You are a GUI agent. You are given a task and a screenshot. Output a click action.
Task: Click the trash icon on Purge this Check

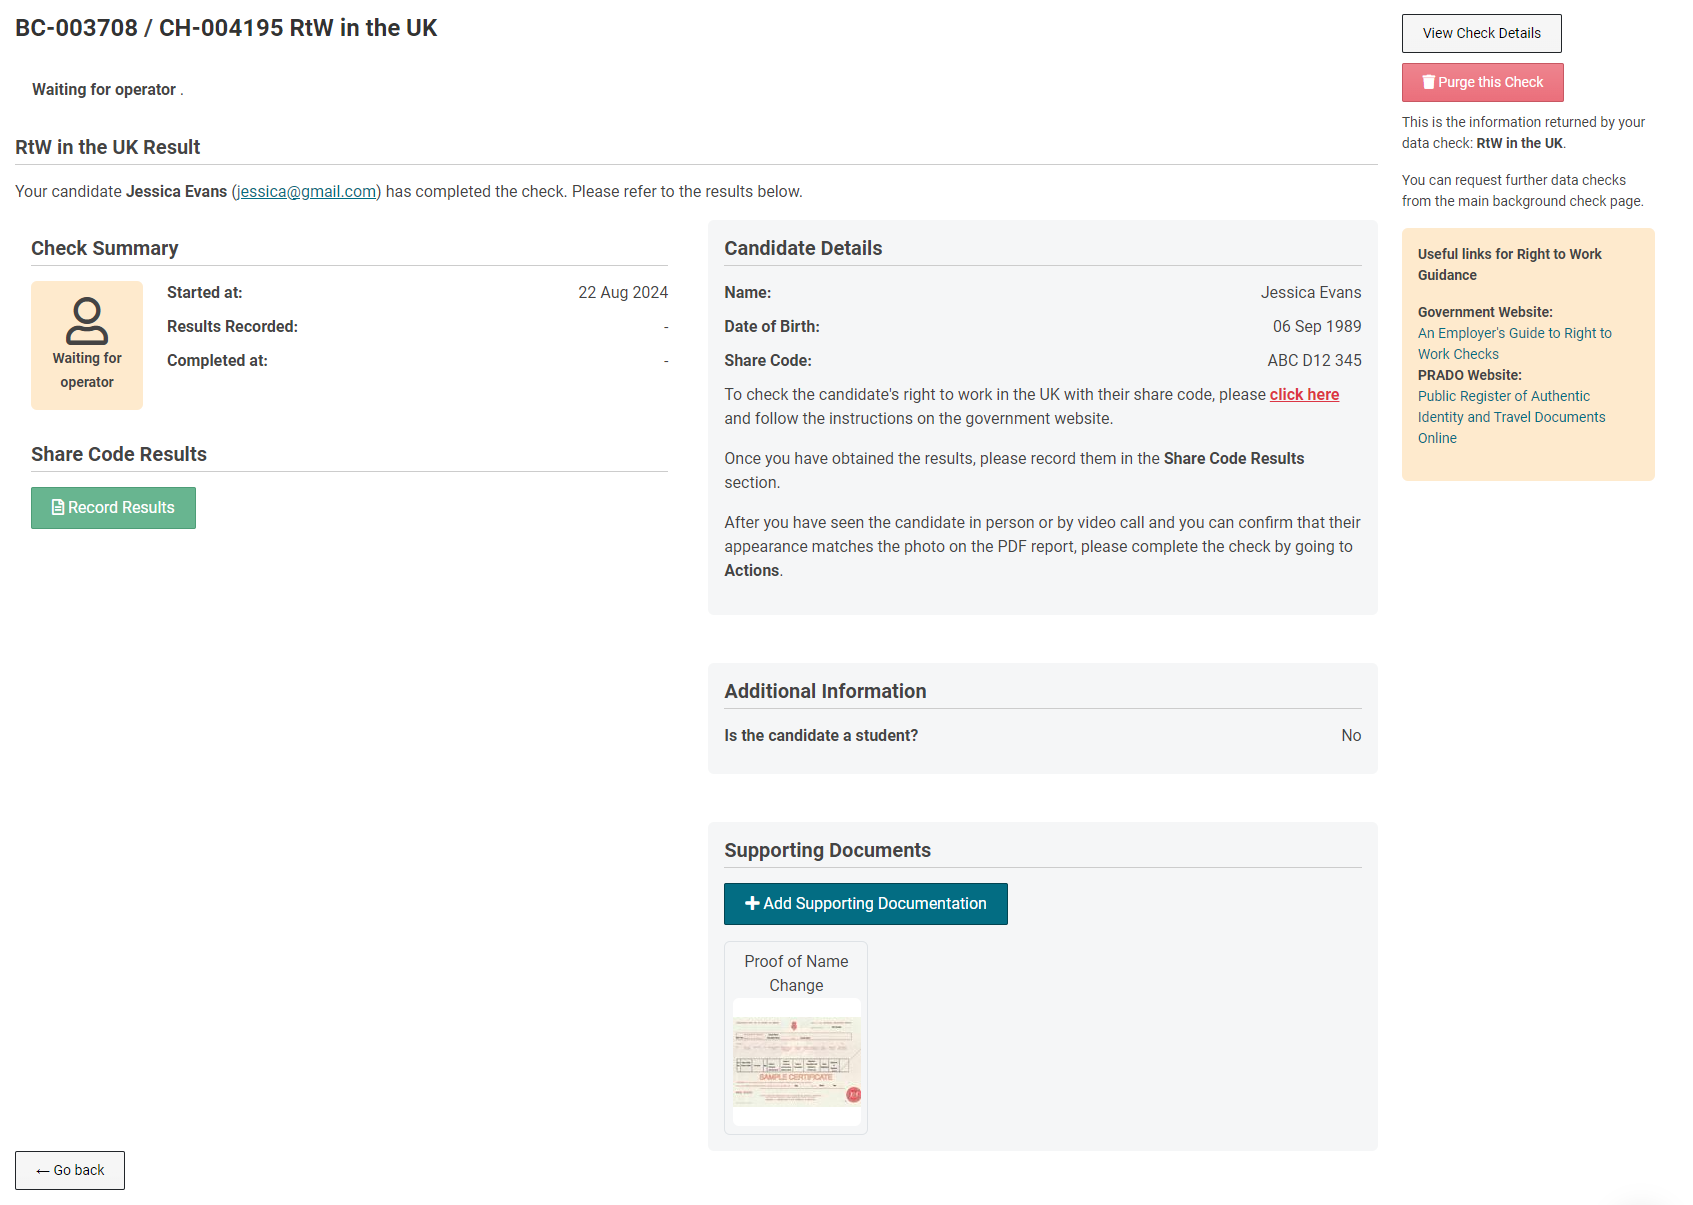pyautogui.click(x=1428, y=82)
